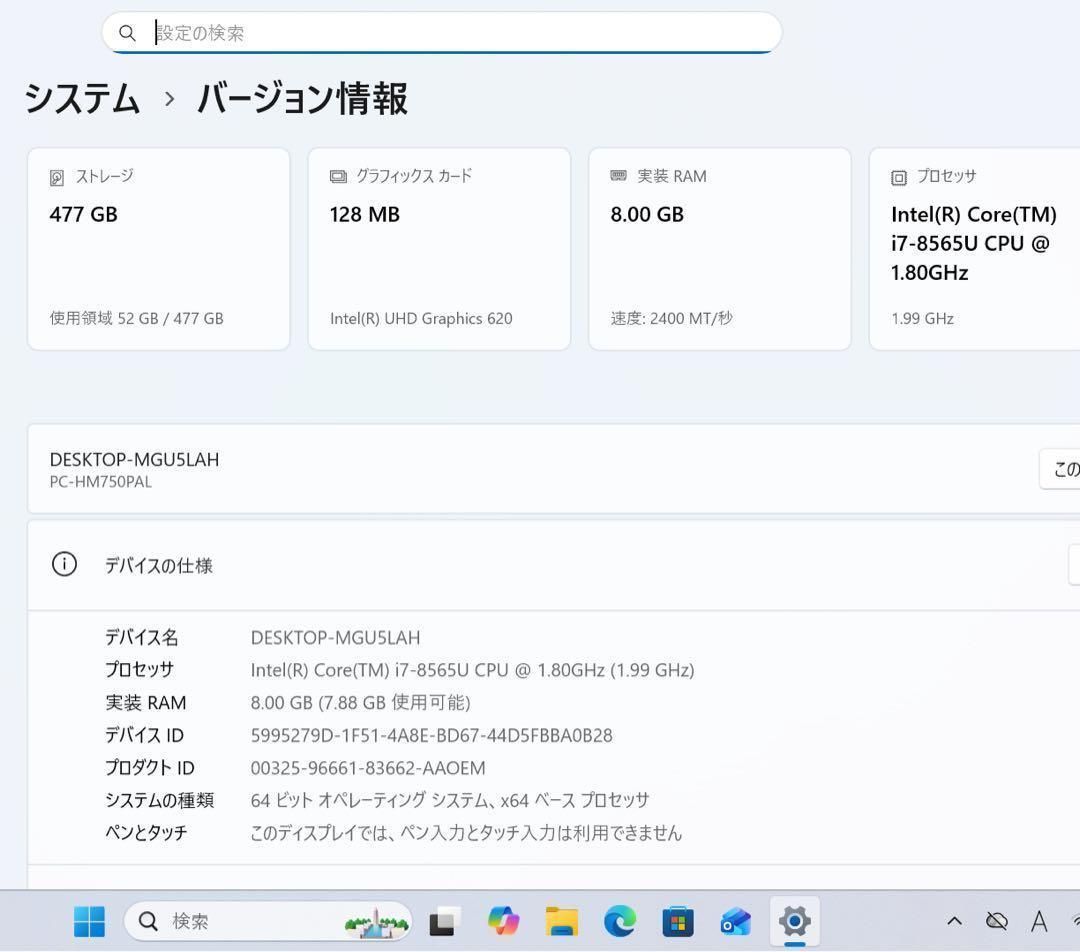Click the プロセッサ chip icon
The height and width of the screenshot is (952, 1080).
[x=897, y=176]
